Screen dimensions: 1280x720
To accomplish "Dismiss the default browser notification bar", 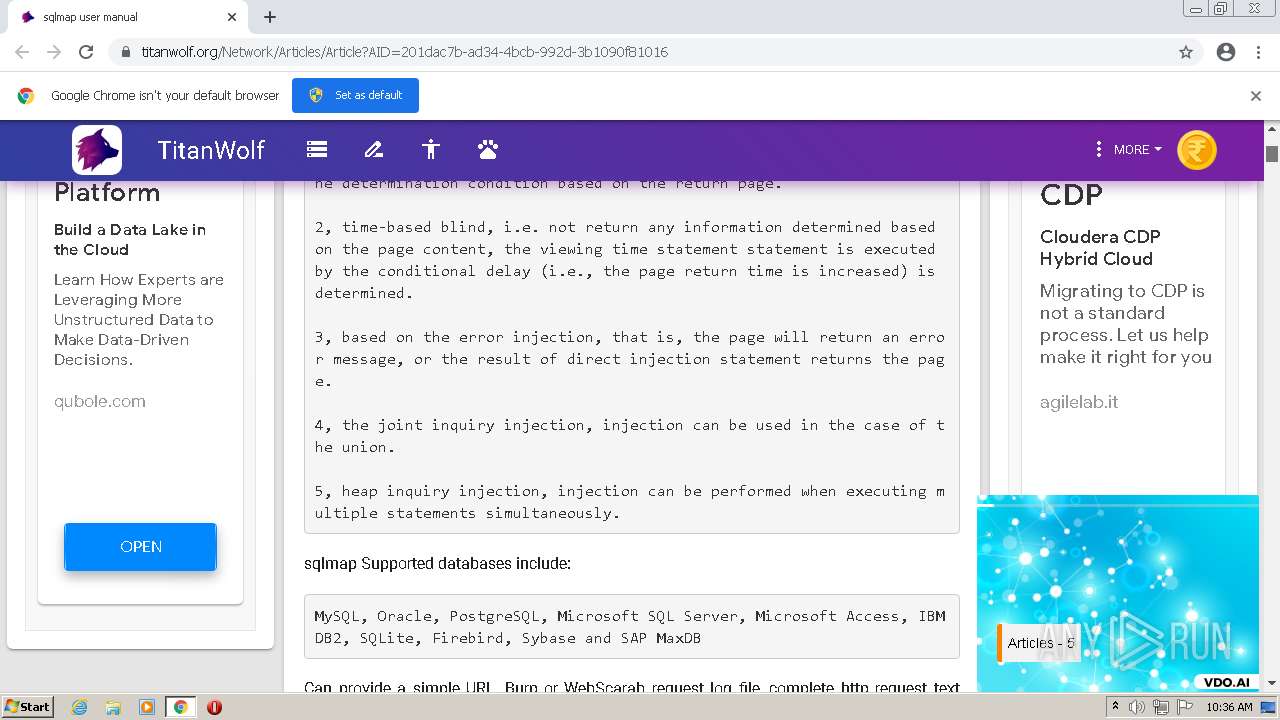I will (1256, 96).
